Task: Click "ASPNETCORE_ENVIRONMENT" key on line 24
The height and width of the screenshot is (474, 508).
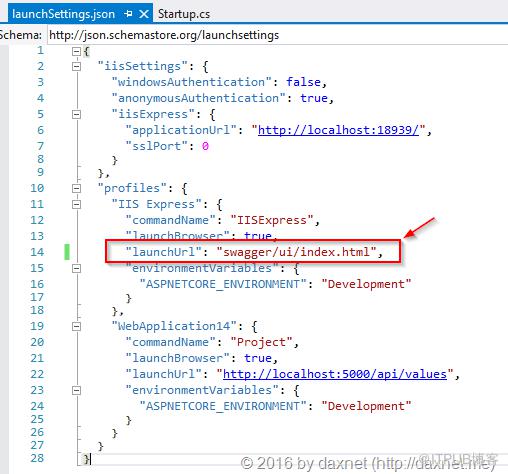Action: 223,406
